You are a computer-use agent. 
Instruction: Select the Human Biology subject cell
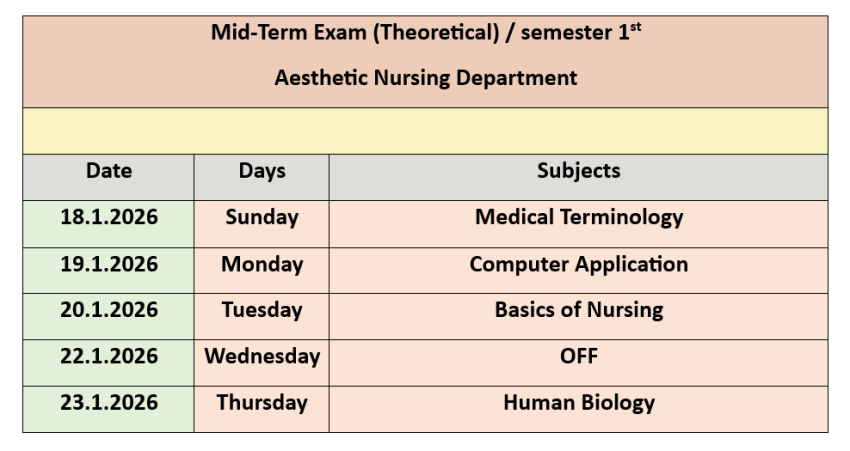578,403
